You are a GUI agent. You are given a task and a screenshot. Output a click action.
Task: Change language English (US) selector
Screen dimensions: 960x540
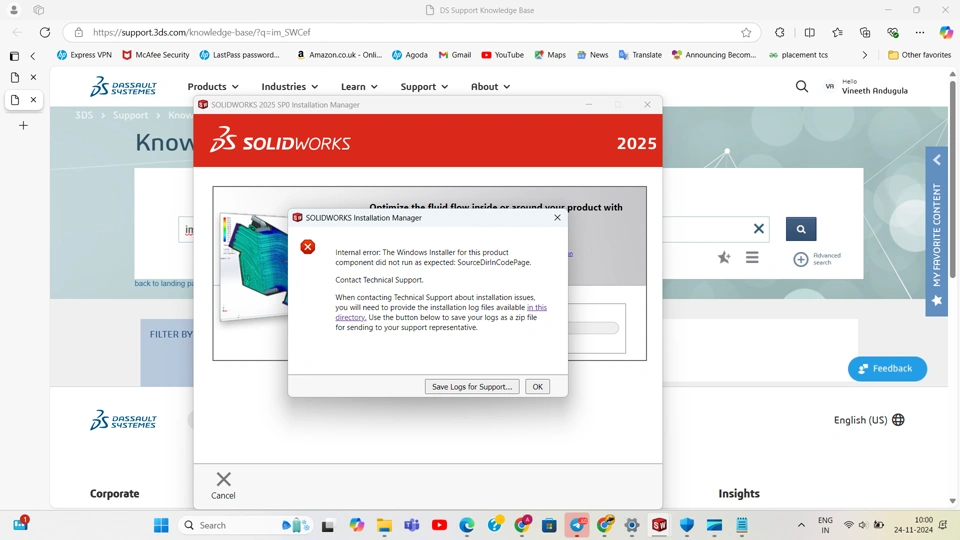pos(869,420)
